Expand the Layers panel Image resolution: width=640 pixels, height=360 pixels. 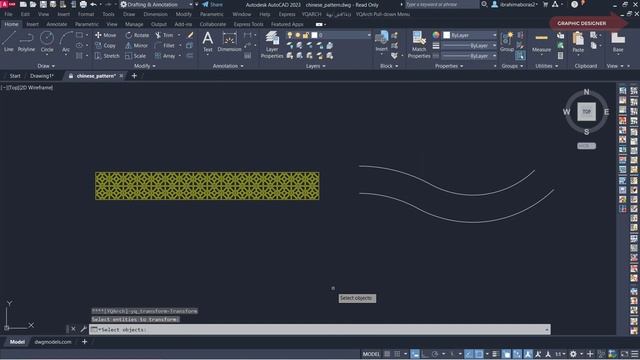point(316,66)
